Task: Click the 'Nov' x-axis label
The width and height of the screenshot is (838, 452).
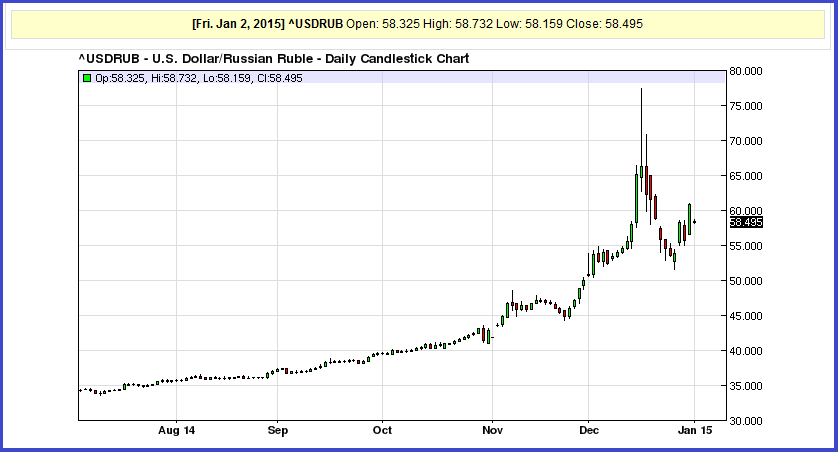Action: coord(492,430)
